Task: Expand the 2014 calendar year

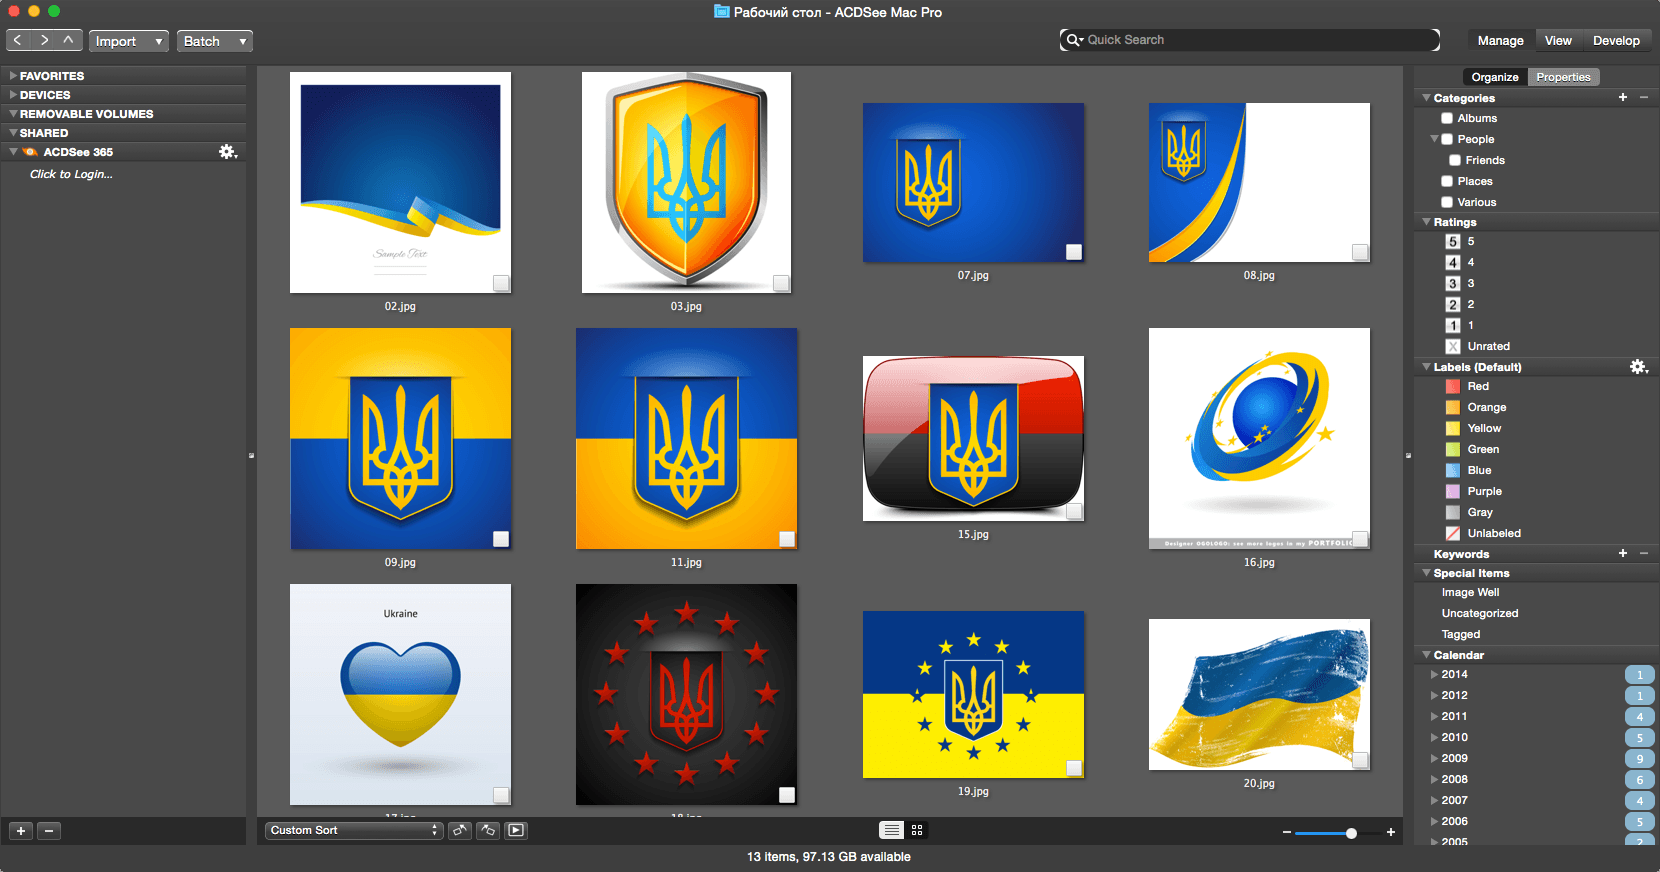Action: point(1434,674)
